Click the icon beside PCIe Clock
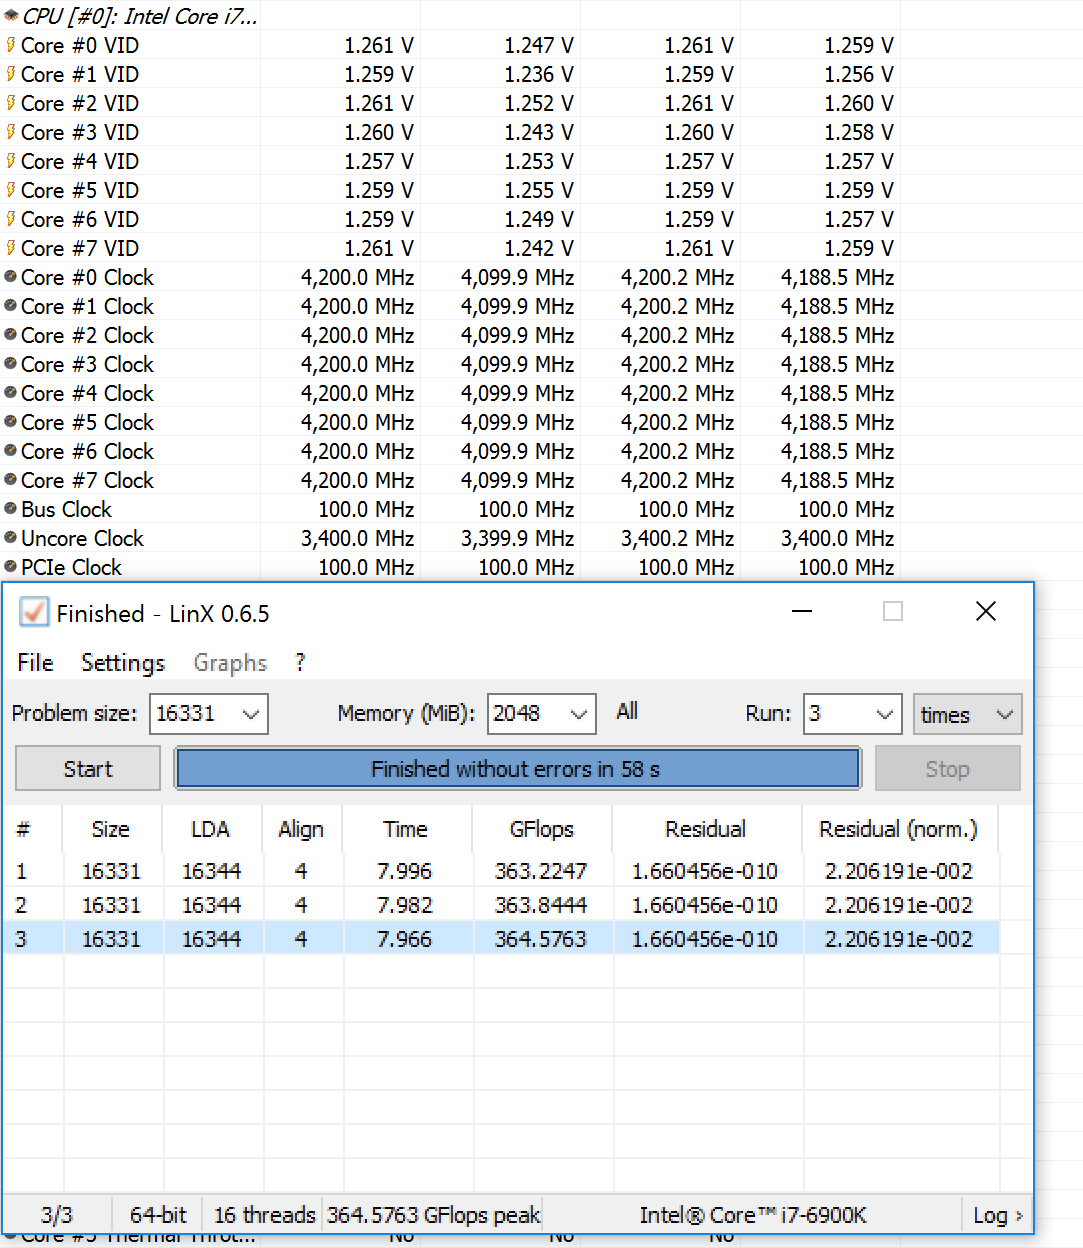This screenshot has height=1248, width=1083. pos(11,567)
